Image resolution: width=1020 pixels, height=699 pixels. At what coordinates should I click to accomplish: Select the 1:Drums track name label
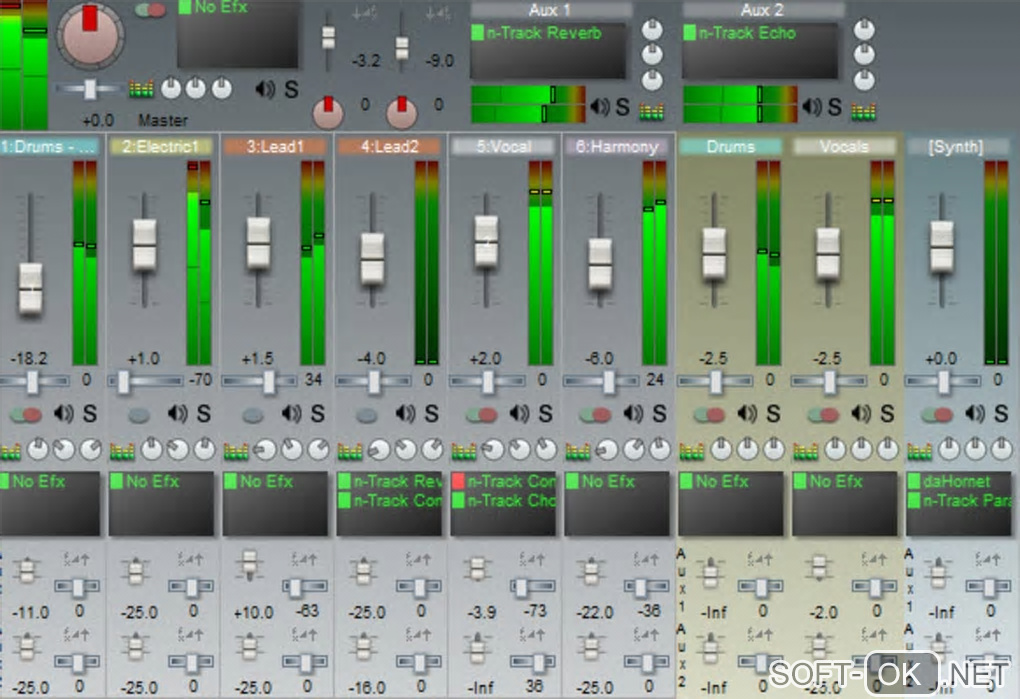click(48, 146)
